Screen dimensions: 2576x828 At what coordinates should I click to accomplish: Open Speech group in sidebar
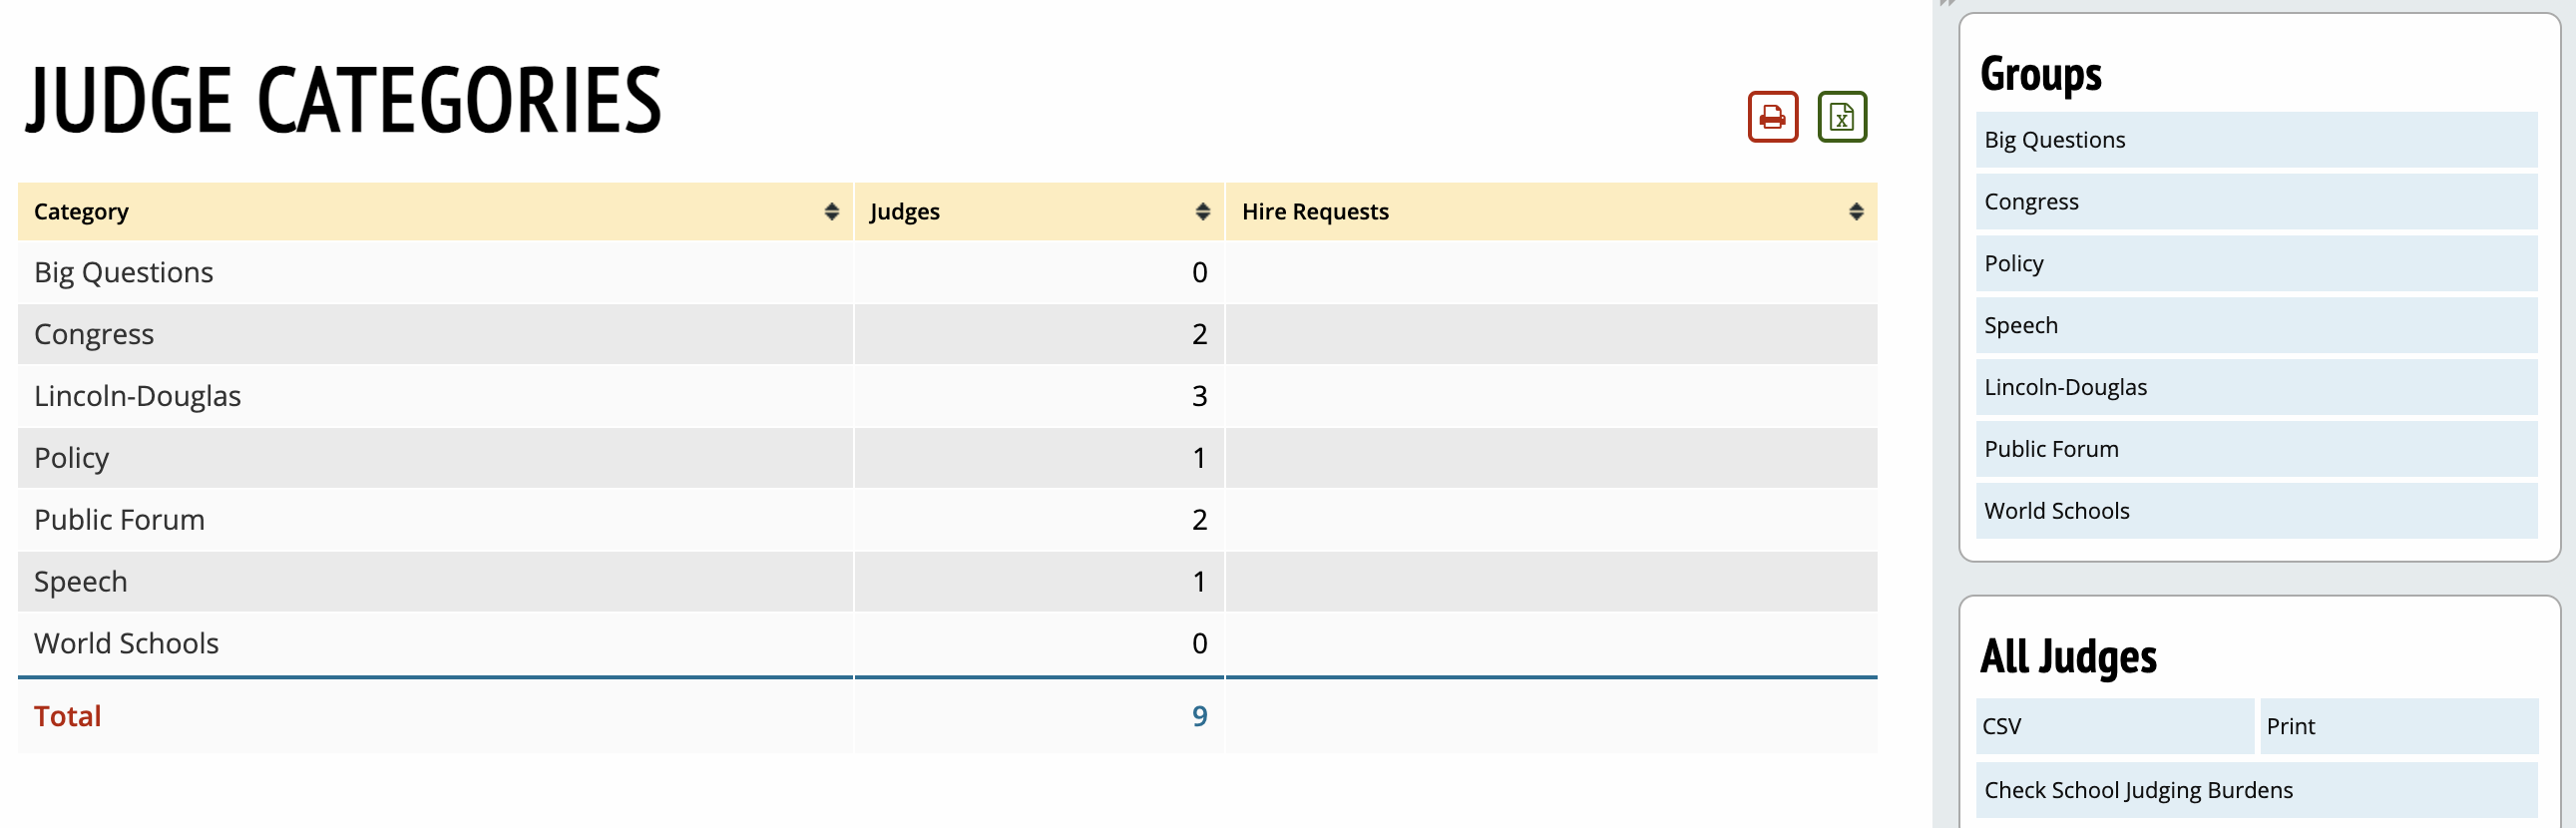(2255, 326)
